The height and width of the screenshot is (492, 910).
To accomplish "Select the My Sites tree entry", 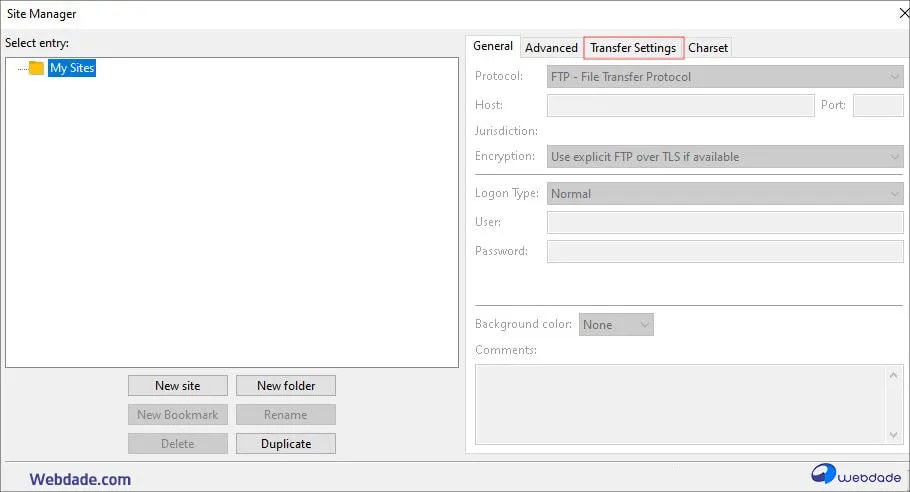I will click(72, 68).
